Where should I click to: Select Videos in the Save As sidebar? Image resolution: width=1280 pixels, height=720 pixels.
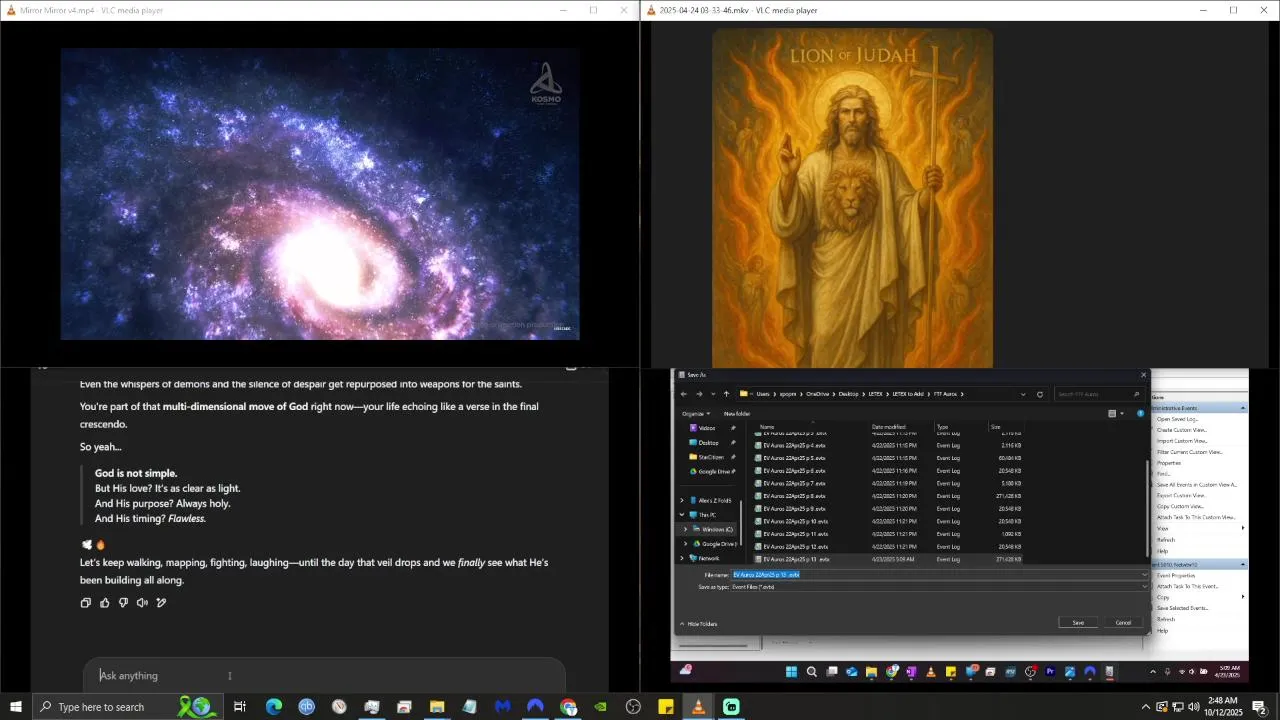[707, 428]
